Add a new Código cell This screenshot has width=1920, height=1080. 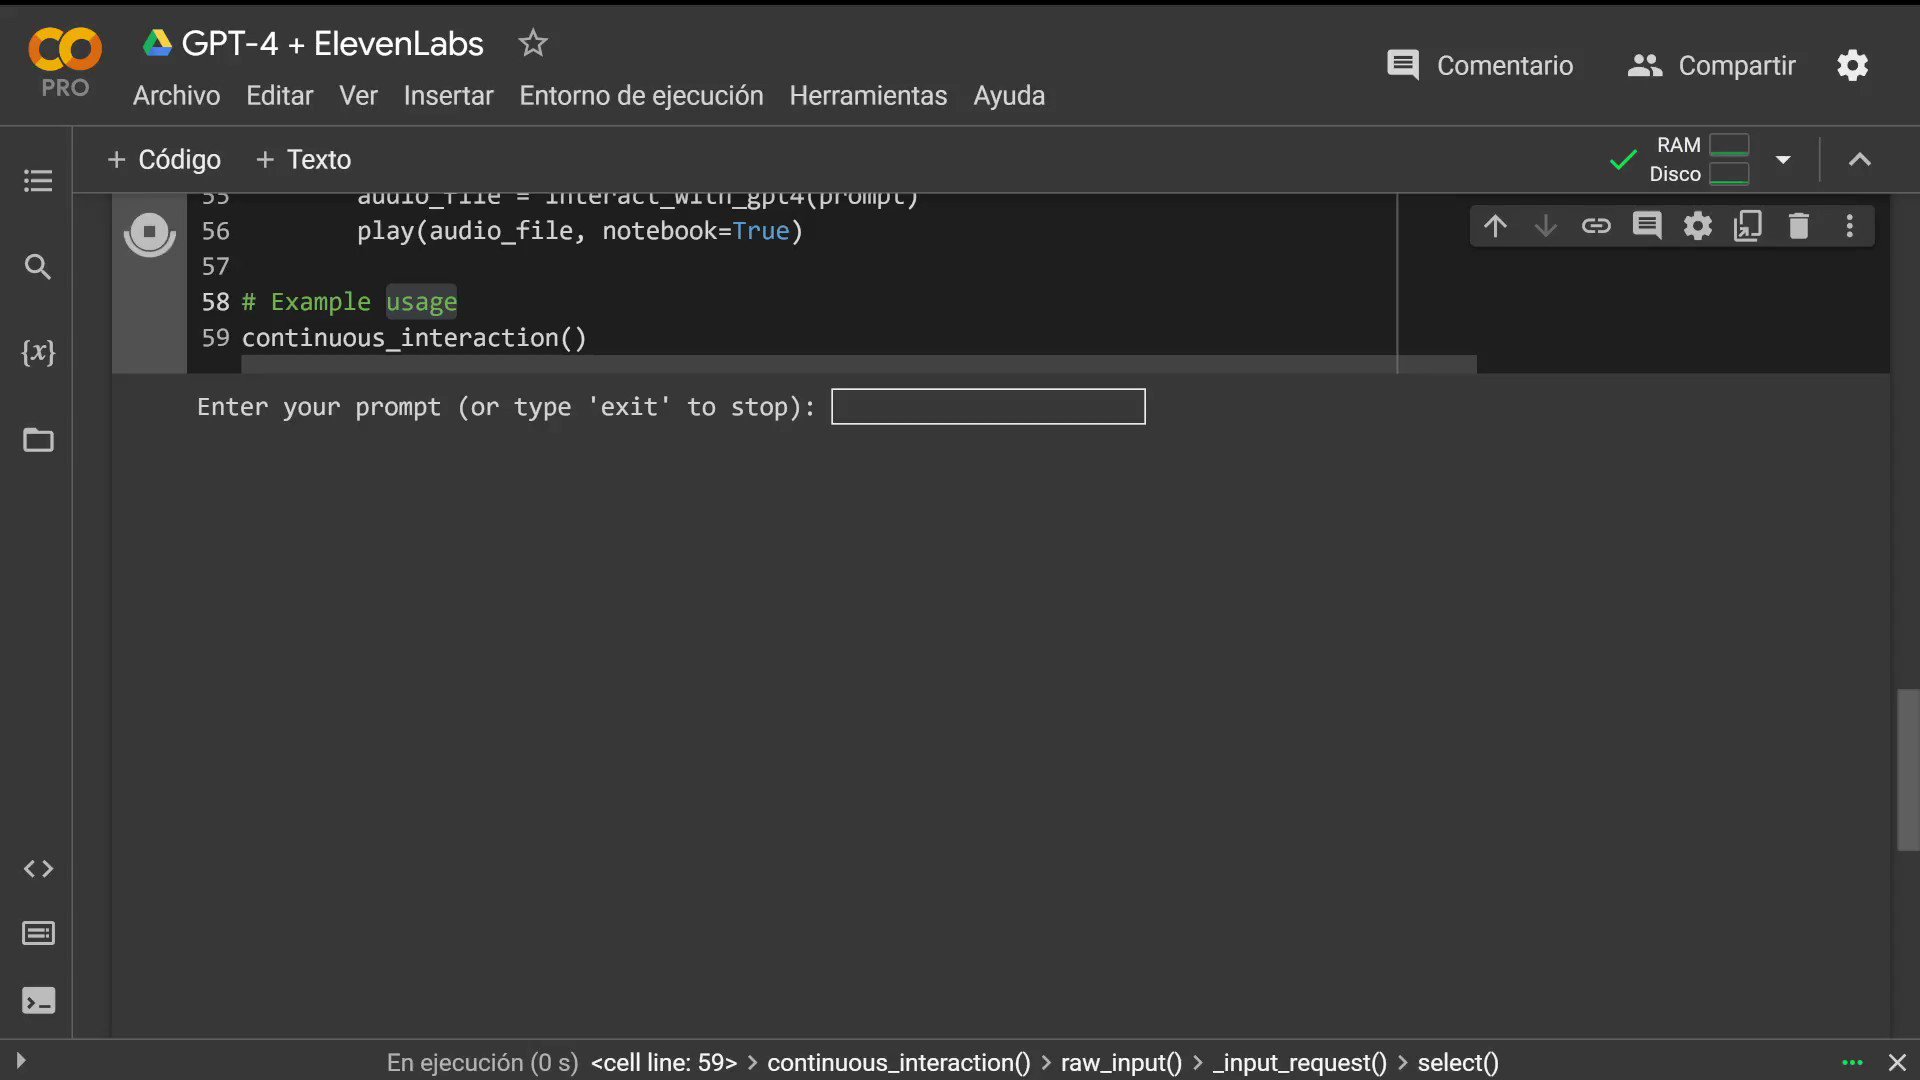click(164, 160)
